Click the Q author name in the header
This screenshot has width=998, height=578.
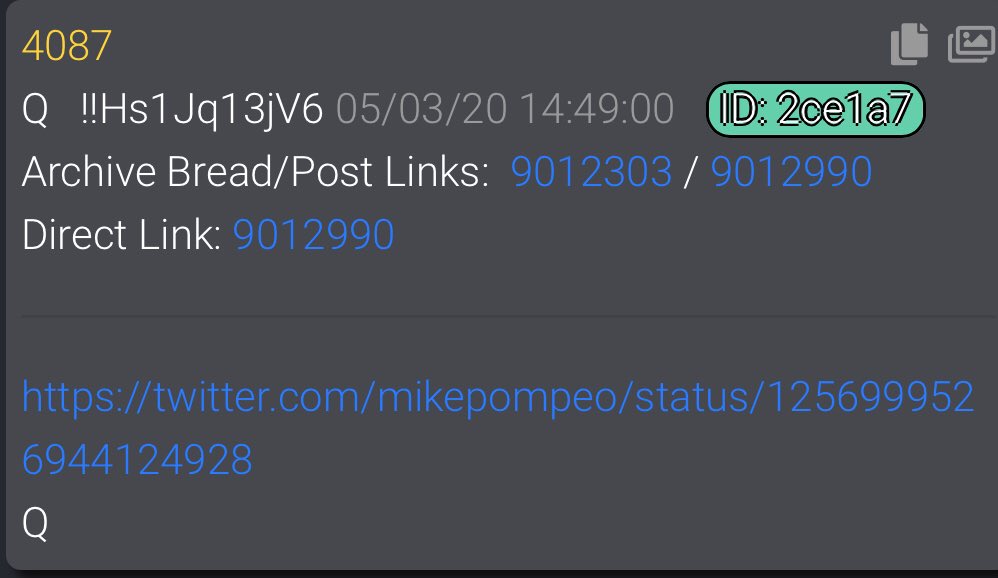(x=35, y=110)
